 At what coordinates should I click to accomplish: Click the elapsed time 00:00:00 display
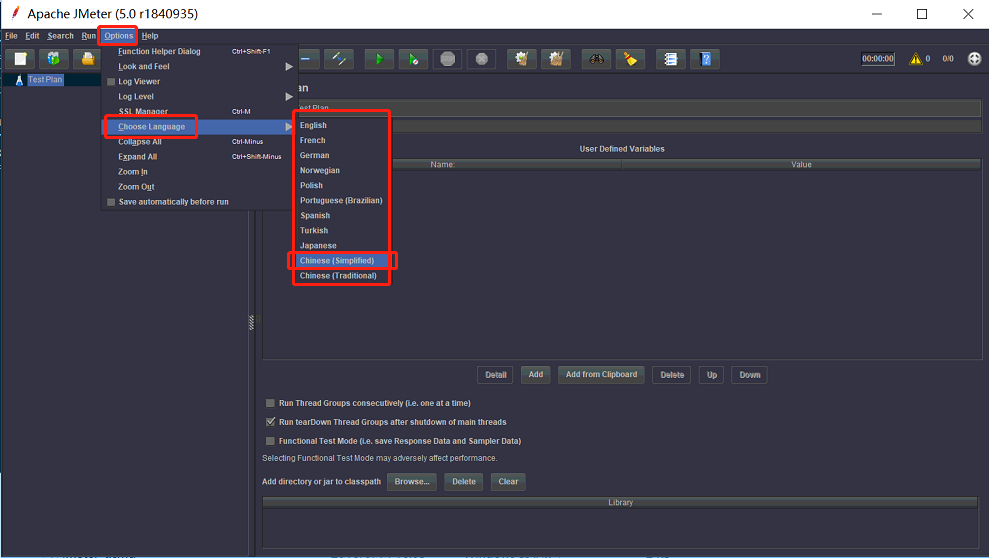click(878, 59)
